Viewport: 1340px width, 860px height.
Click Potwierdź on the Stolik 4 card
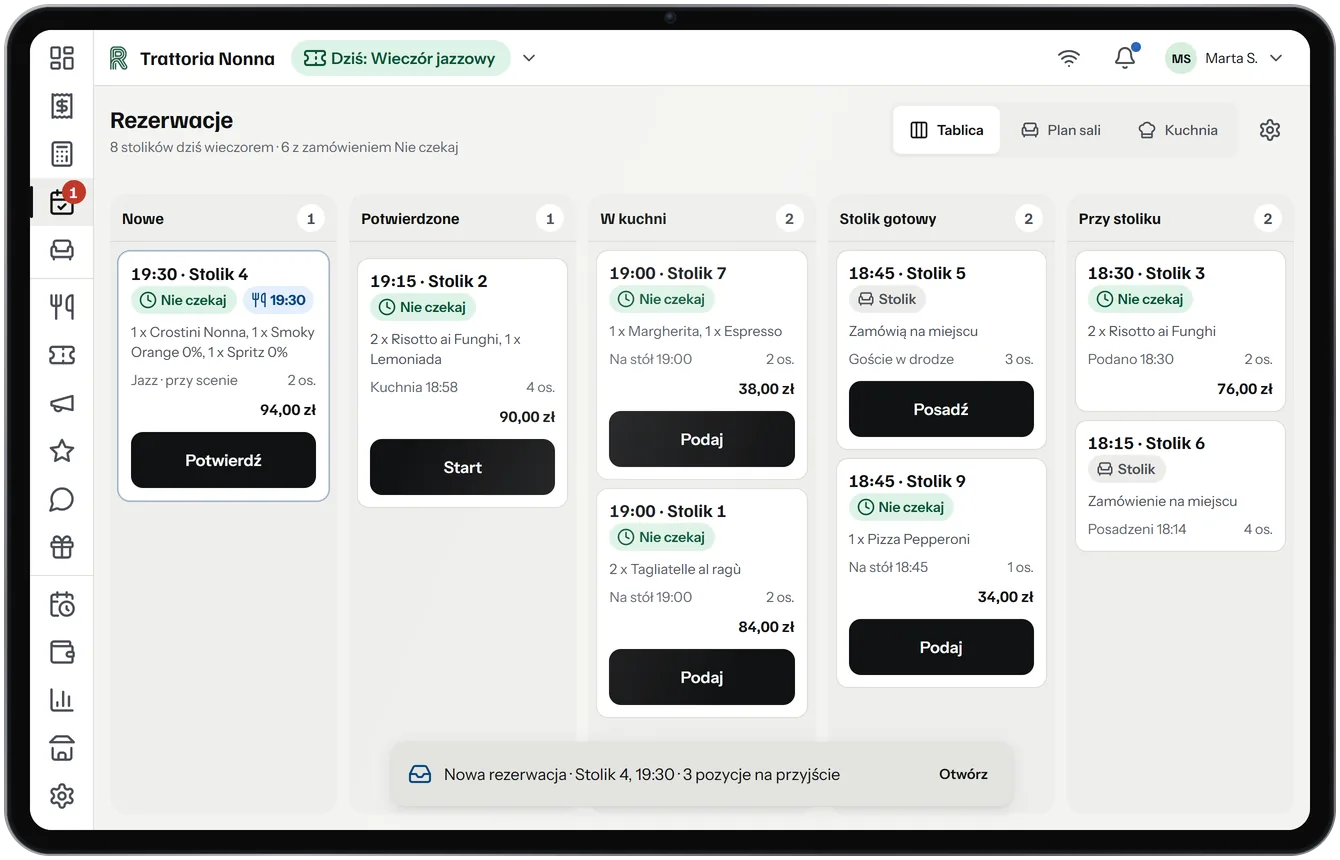pos(223,460)
